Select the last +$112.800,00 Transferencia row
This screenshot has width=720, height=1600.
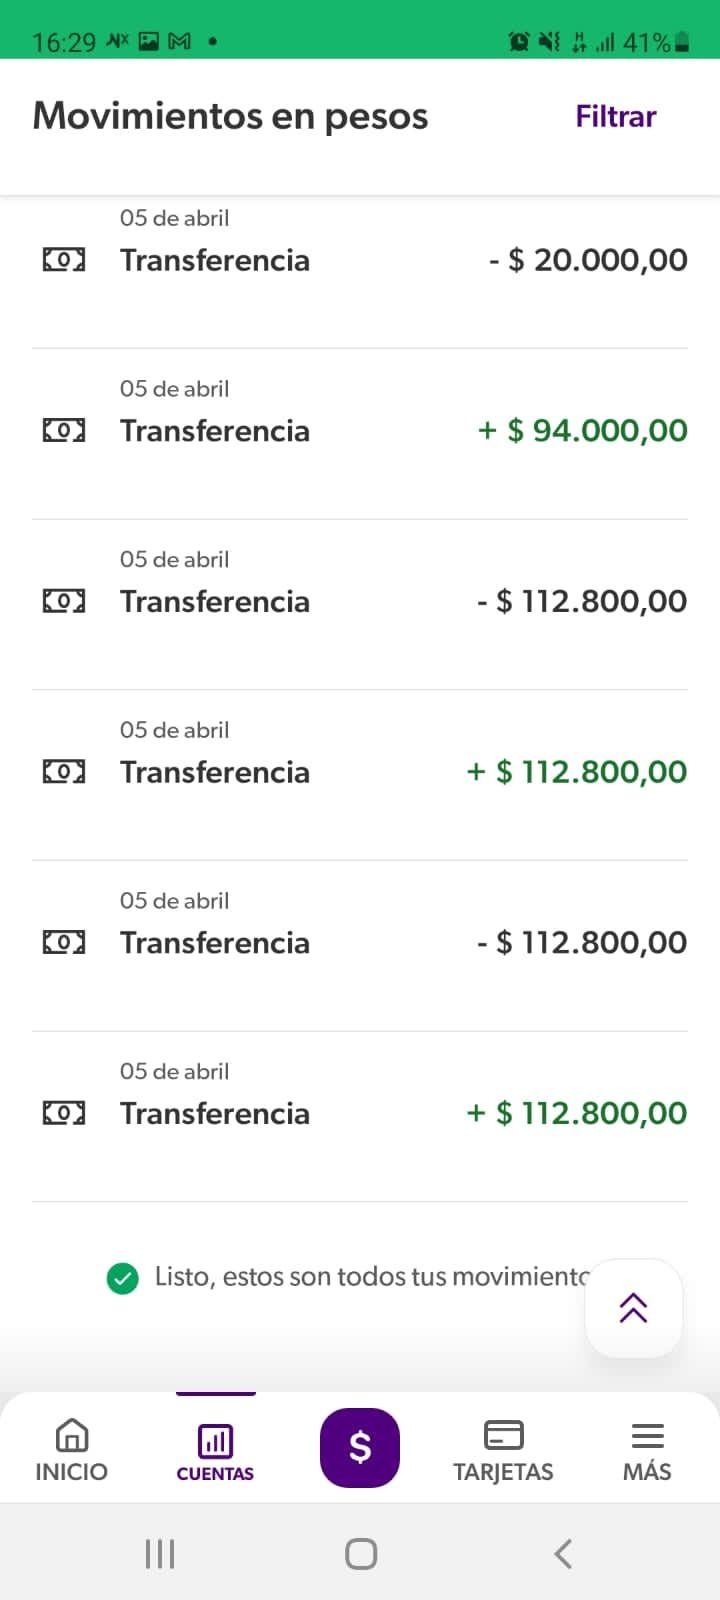(360, 1114)
